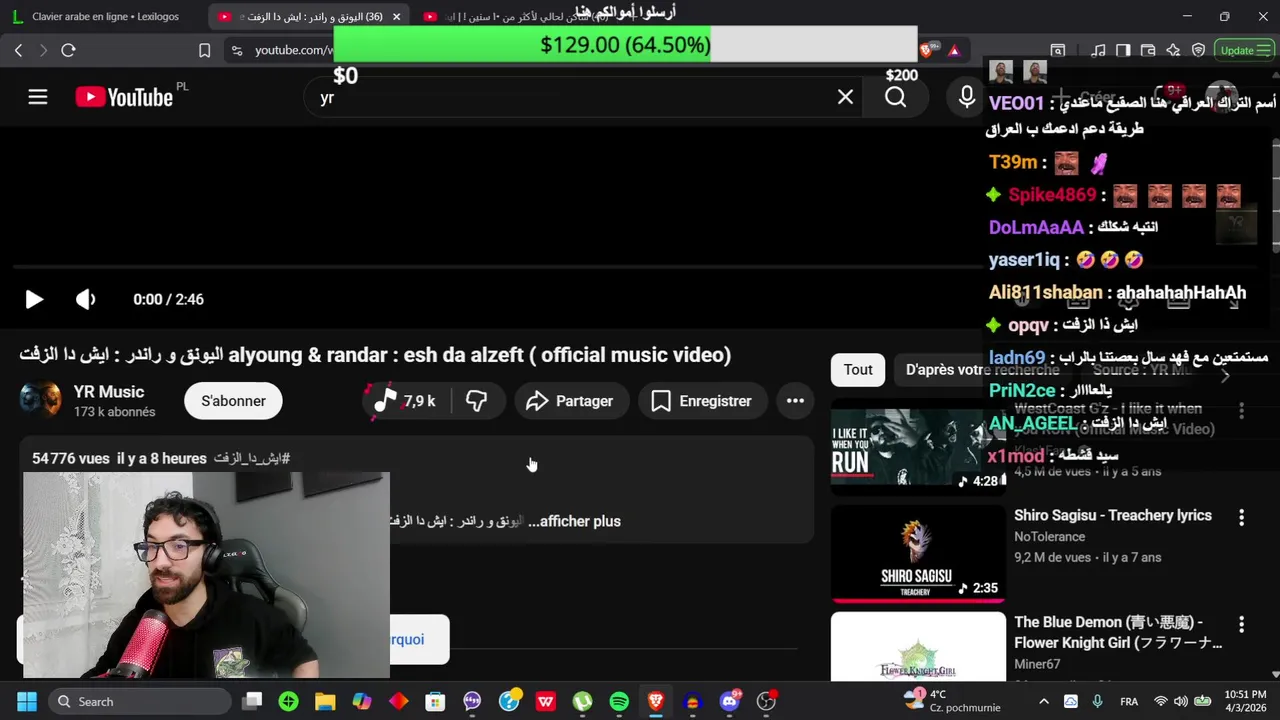Open Brave Shields lion icon
Image resolution: width=1280 pixels, height=720 pixels.
(x=926, y=50)
